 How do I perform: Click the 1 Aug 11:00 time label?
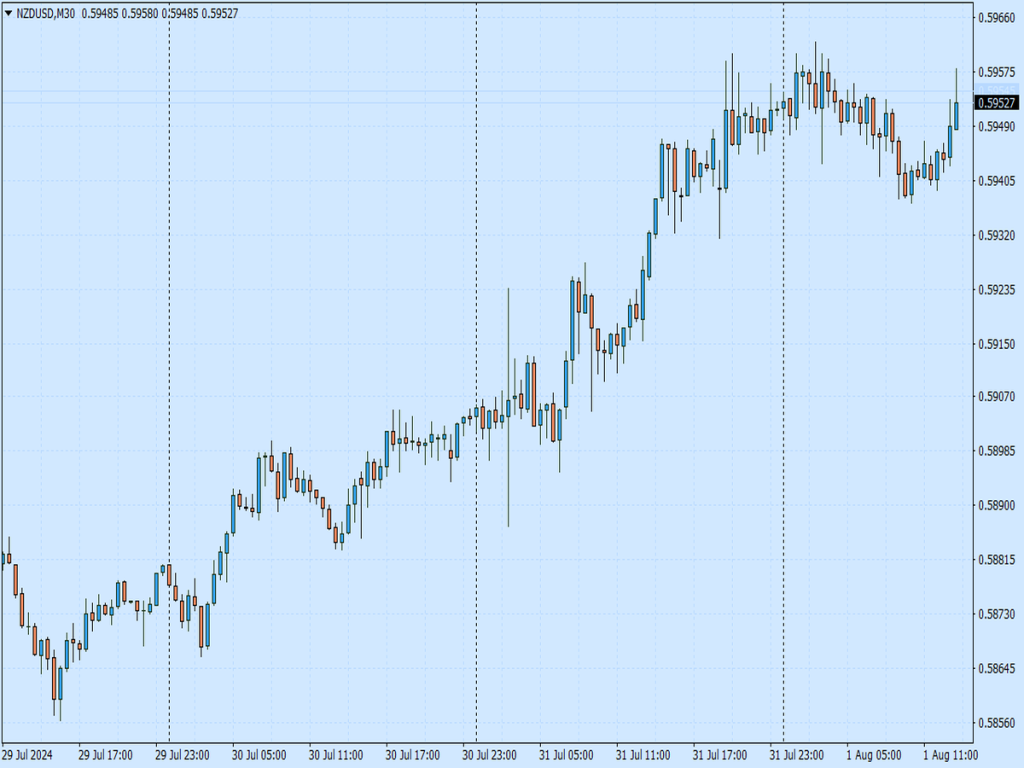[x=950, y=754]
